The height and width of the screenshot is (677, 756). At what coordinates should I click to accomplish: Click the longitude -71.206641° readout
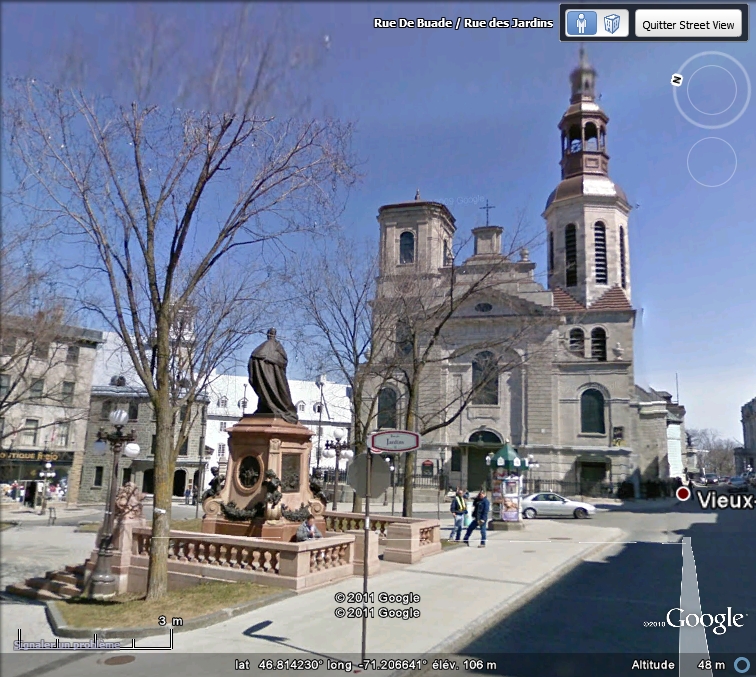pyautogui.click(x=377, y=665)
